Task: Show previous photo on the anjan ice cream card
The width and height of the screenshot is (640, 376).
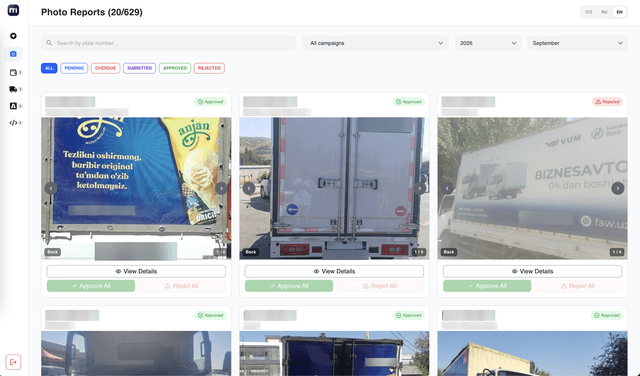Action: click(x=51, y=188)
